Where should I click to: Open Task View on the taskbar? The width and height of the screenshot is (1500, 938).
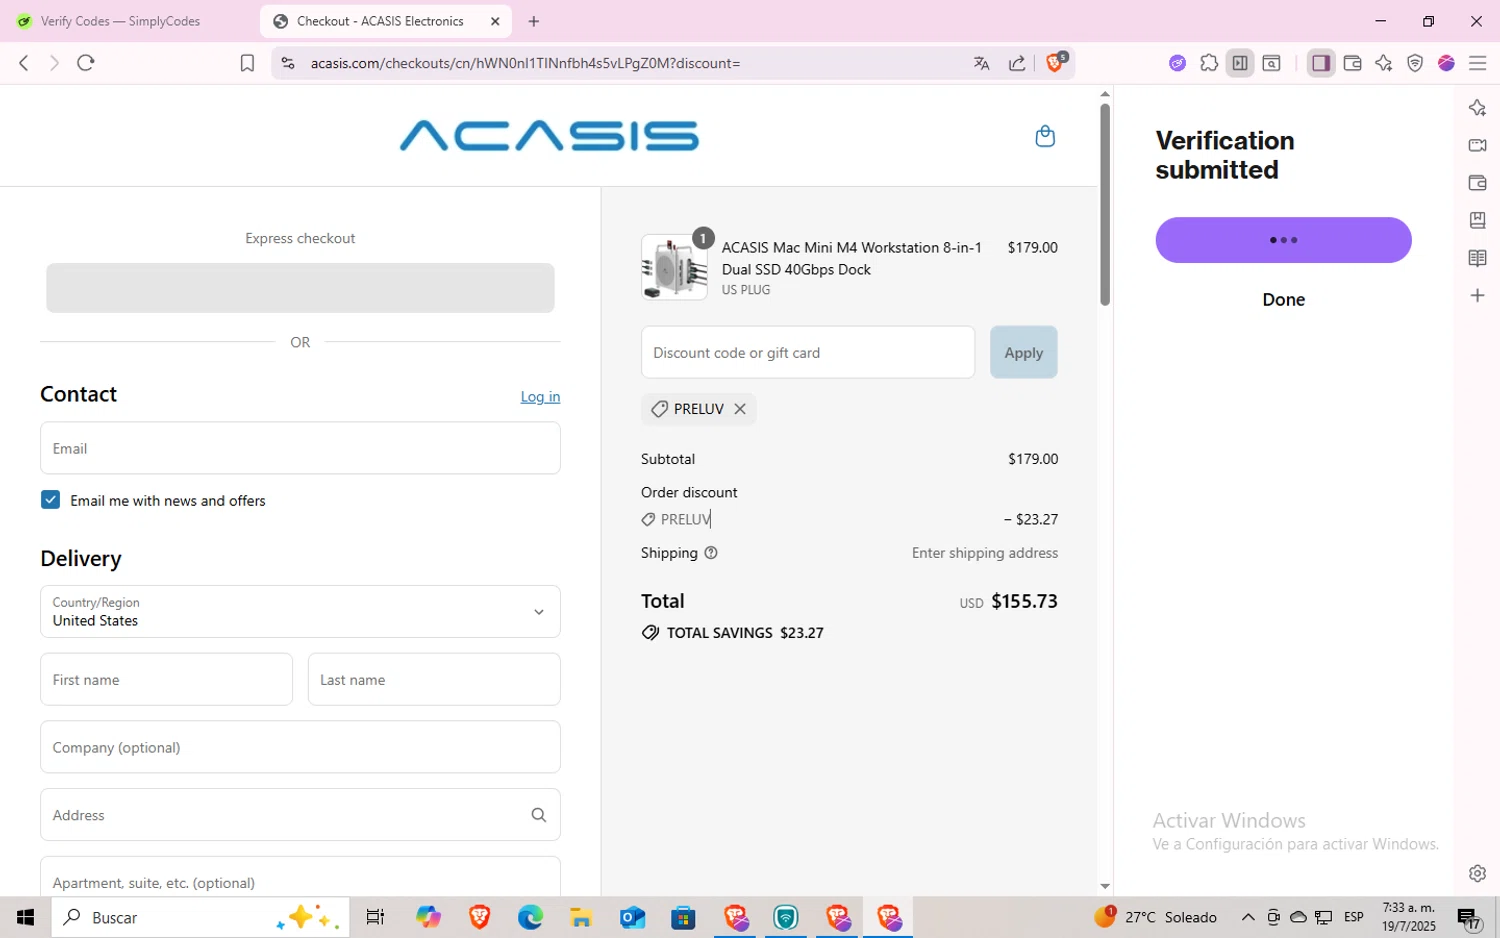click(x=375, y=917)
